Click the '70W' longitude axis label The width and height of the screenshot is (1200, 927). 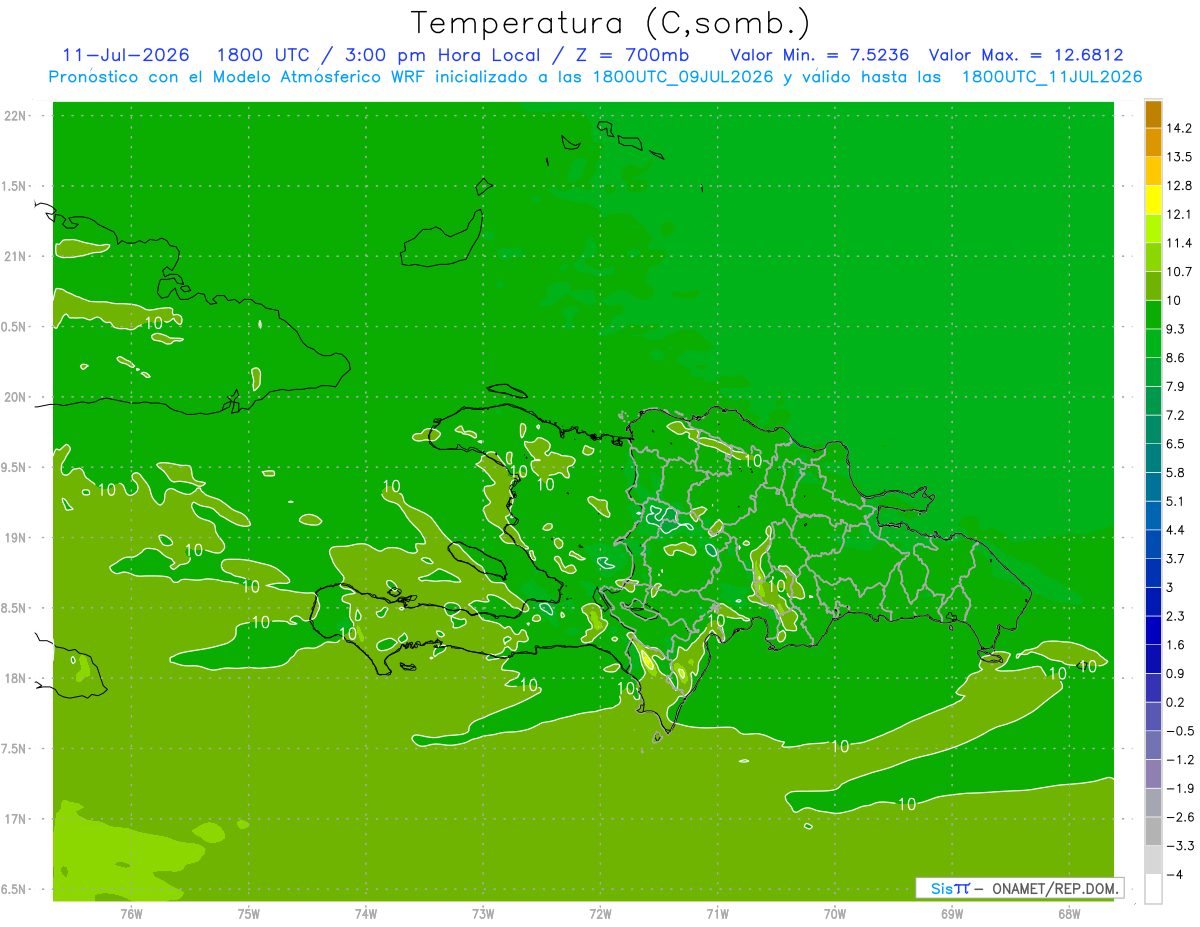point(835,914)
